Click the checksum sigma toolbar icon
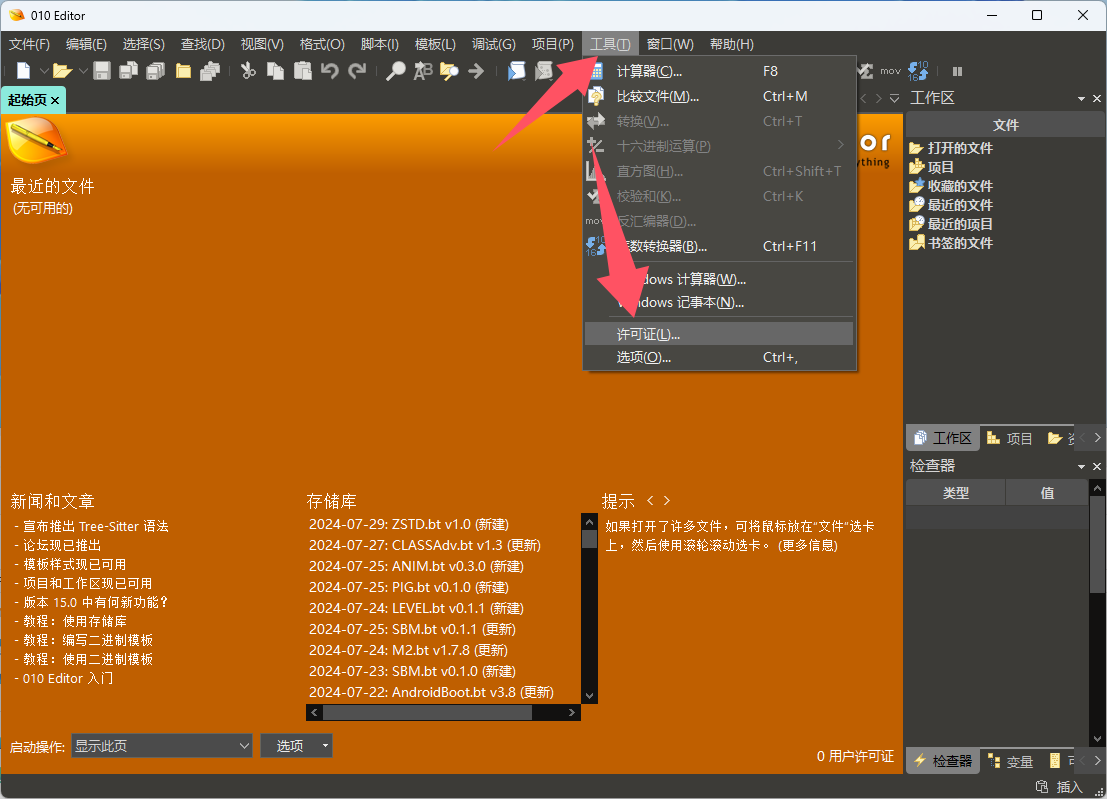 pos(866,71)
